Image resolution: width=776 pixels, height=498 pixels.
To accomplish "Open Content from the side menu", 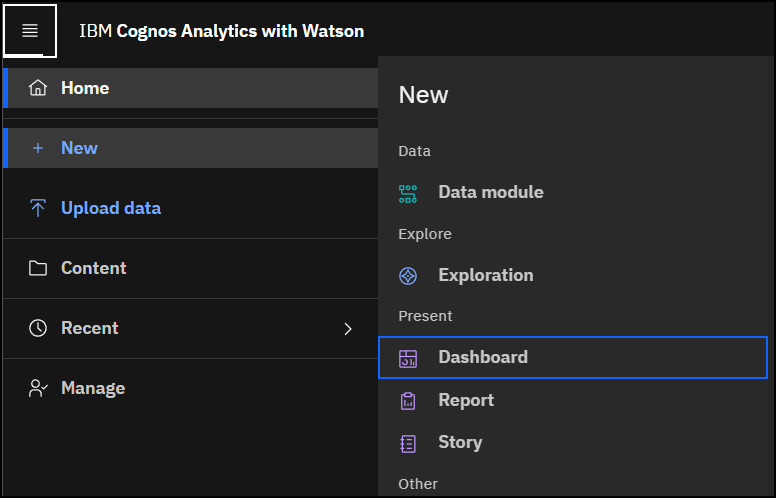I will 191,268.
